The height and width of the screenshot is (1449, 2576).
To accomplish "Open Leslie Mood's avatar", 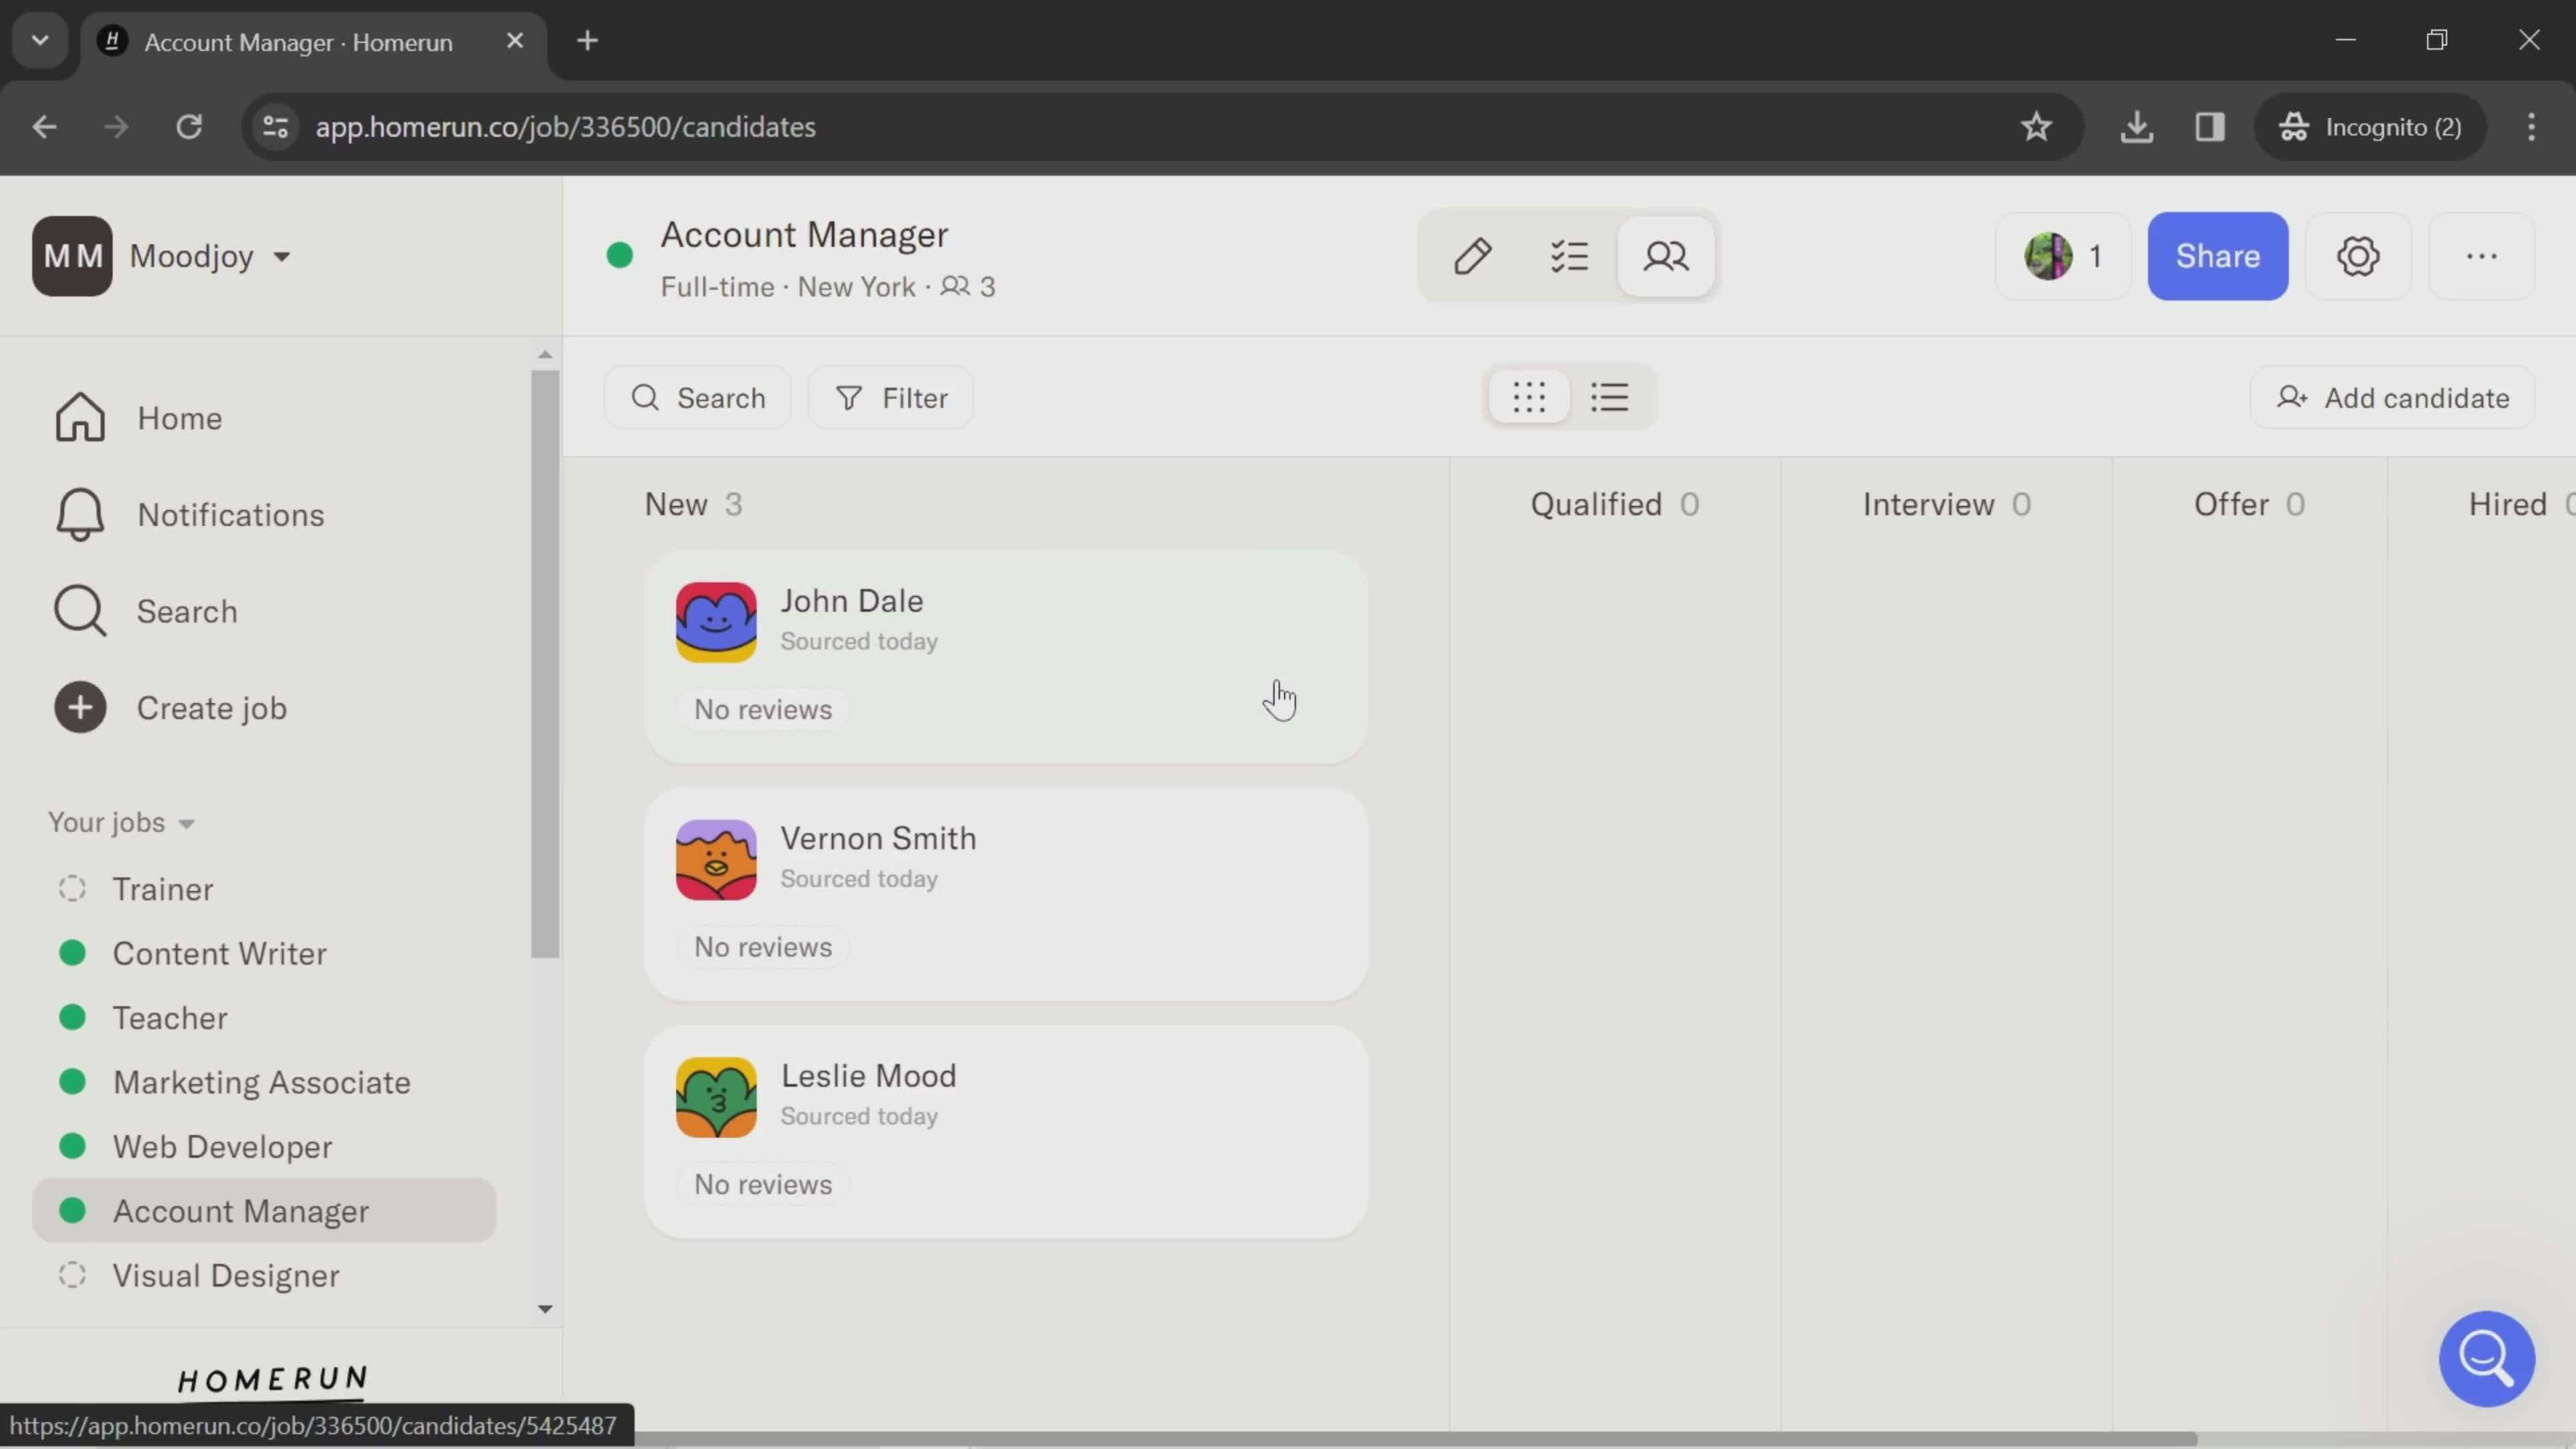I will coord(716,1097).
